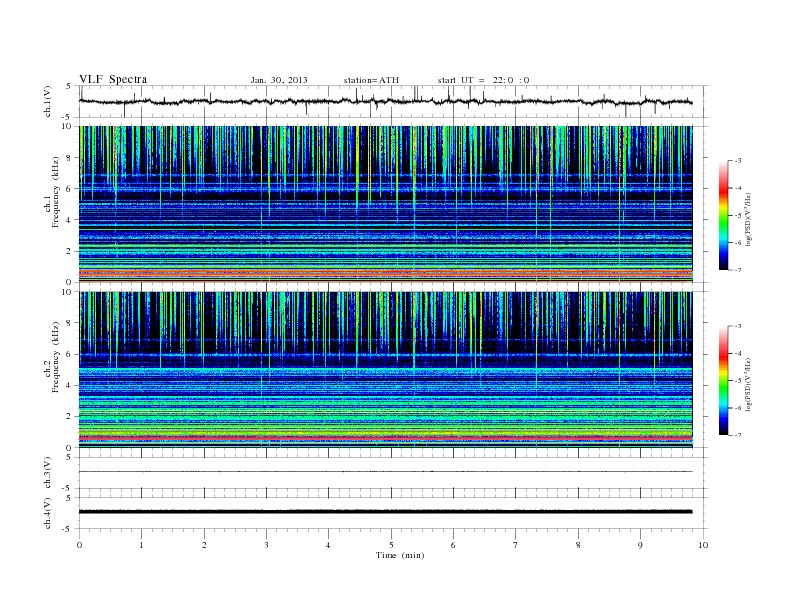Click the ch.2 spectrogram "4" kHz tick label
The height and width of the screenshot is (612, 792).
pyautogui.click(x=69, y=386)
